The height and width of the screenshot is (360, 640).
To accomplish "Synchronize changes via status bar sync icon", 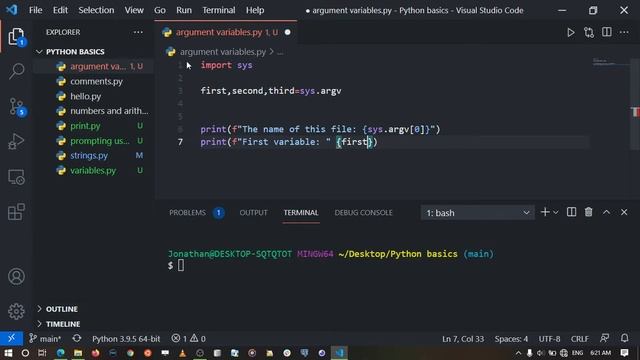I will click(77, 338).
